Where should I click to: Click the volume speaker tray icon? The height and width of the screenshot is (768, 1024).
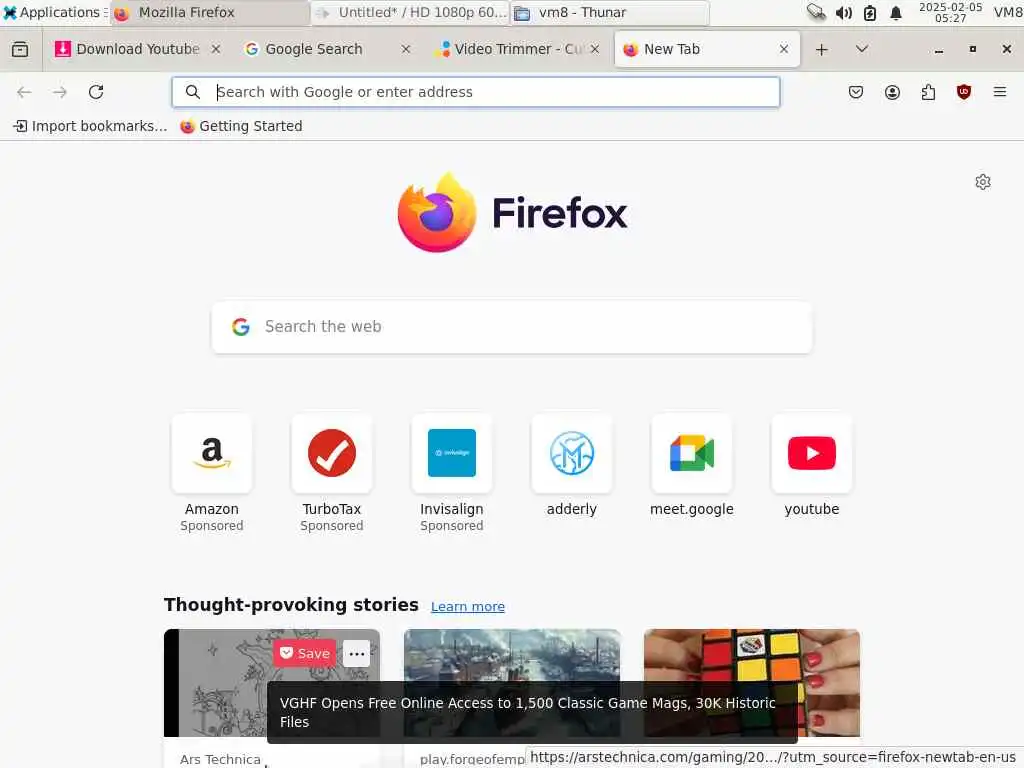[x=844, y=12]
